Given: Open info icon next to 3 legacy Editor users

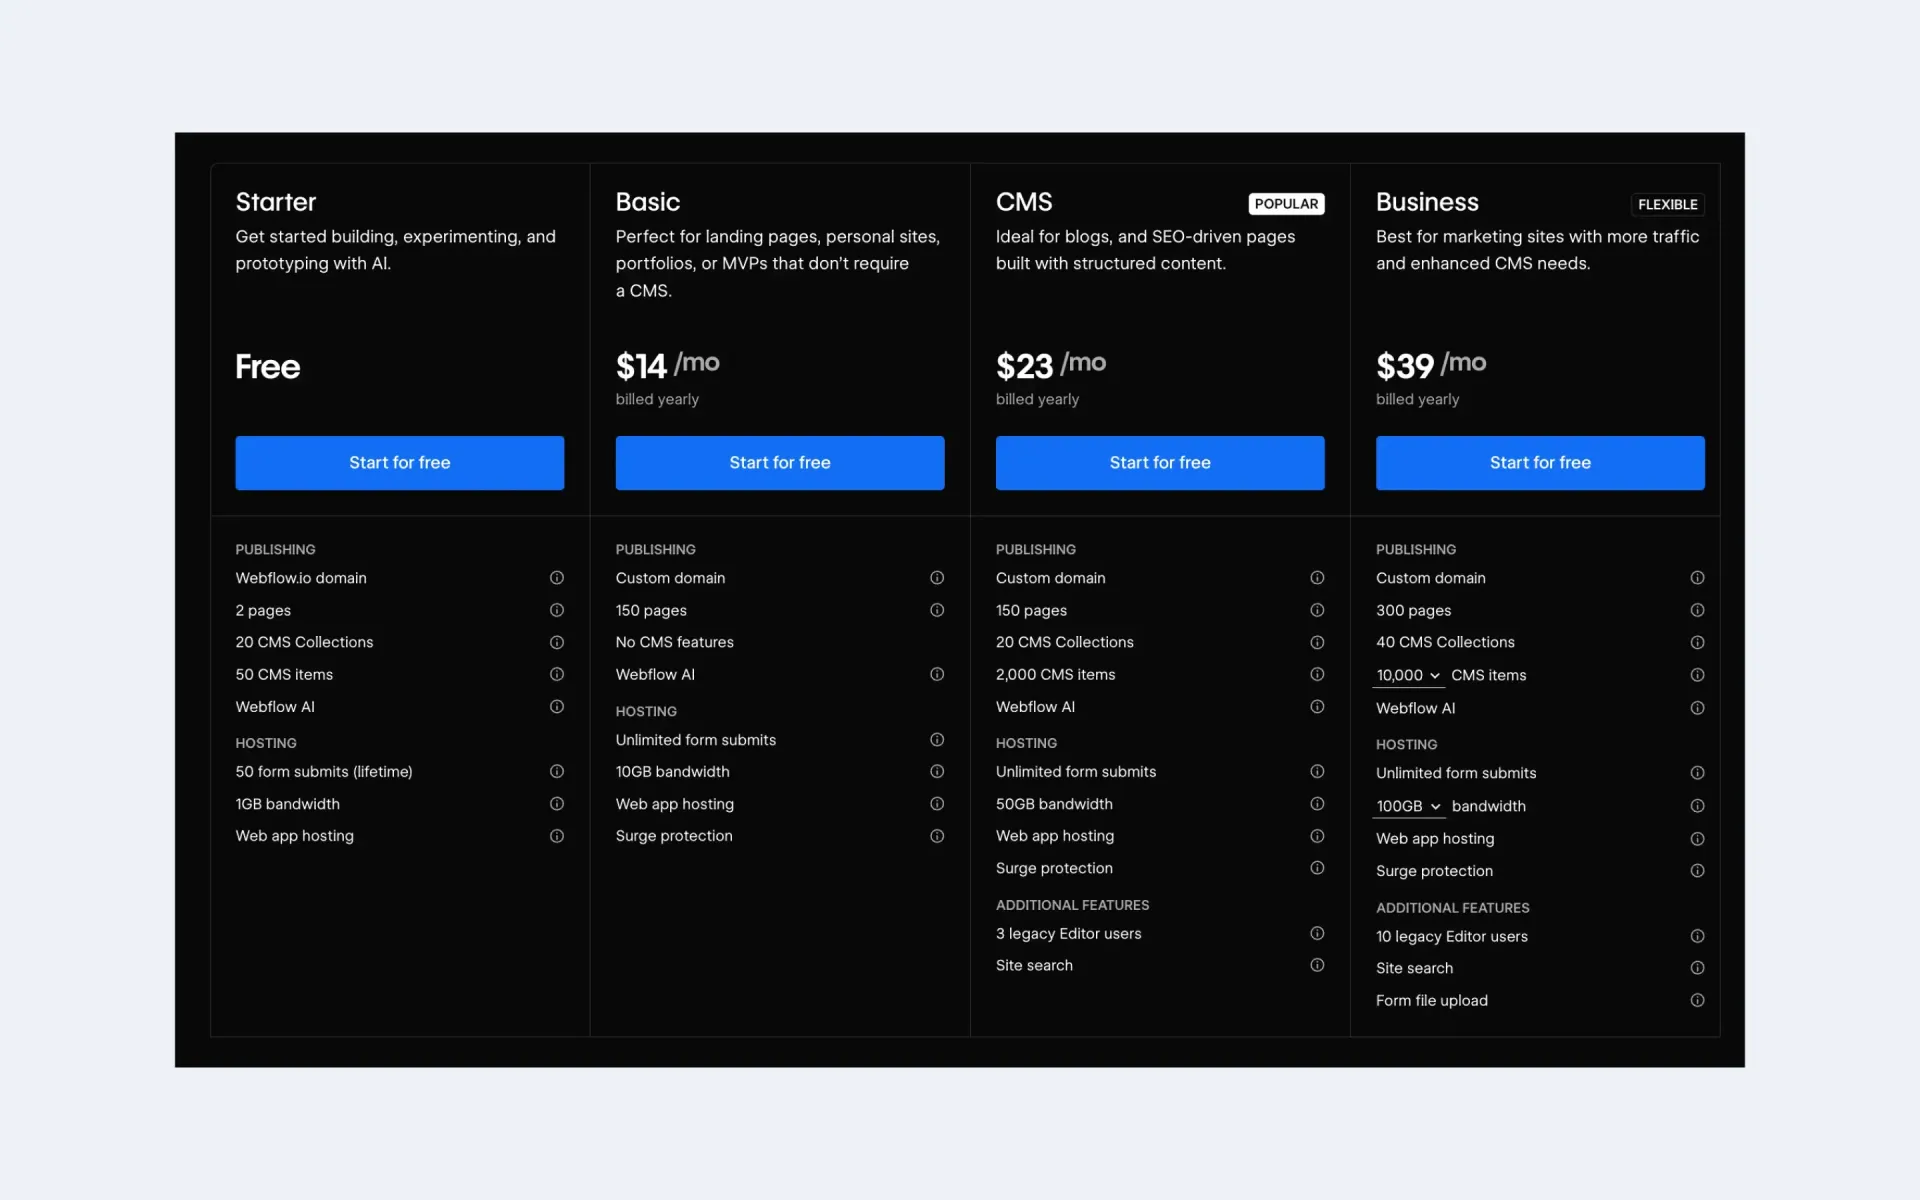Looking at the screenshot, I should [1317, 933].
